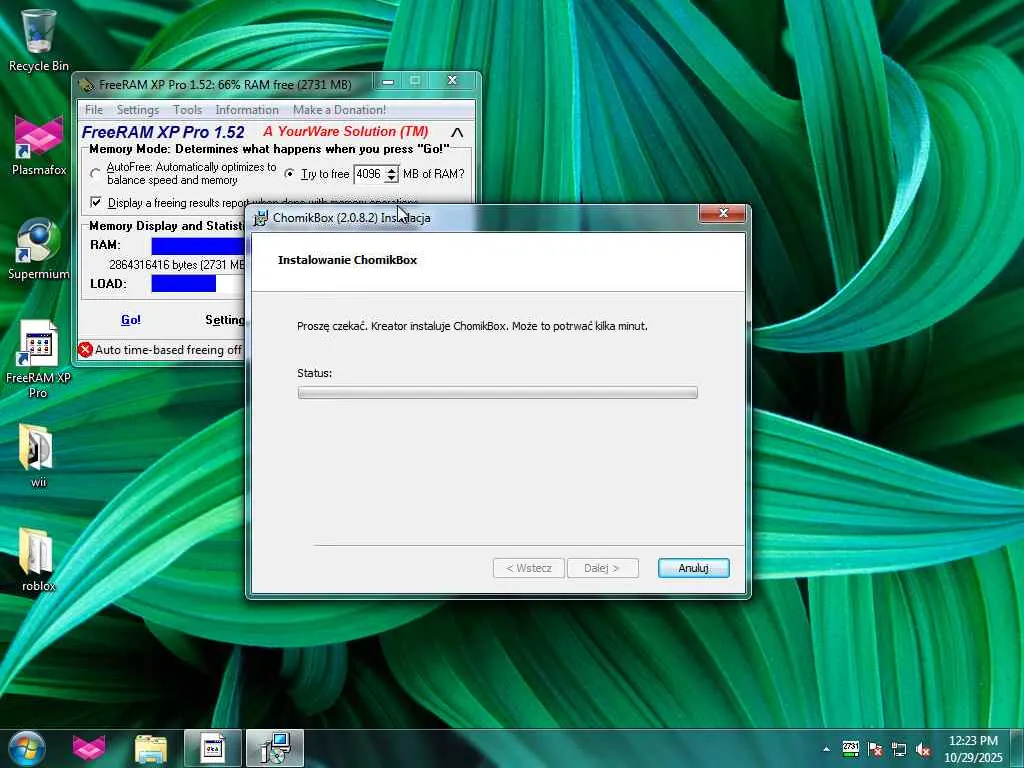Select the FreeRAM XP Pro desktop shortcut
This screenshot has height=768, width=1024.
point(39,359)
